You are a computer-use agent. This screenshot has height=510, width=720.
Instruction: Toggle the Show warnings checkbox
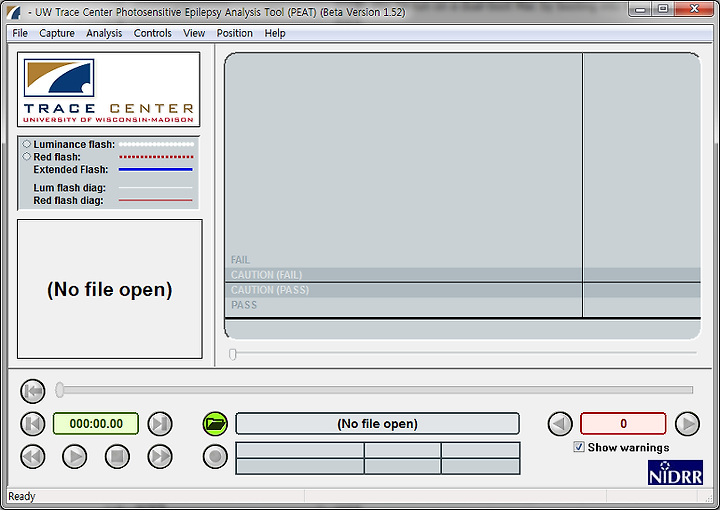pyautogui.click(x=579, y=447)
